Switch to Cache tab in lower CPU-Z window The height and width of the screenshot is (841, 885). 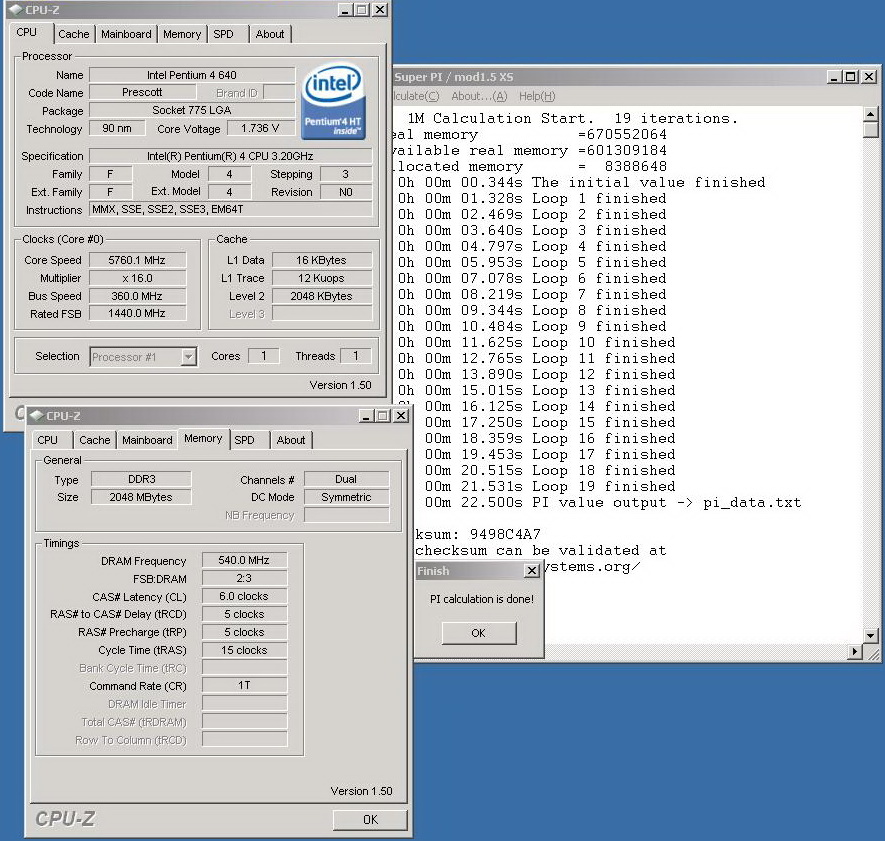click(94, 440)
